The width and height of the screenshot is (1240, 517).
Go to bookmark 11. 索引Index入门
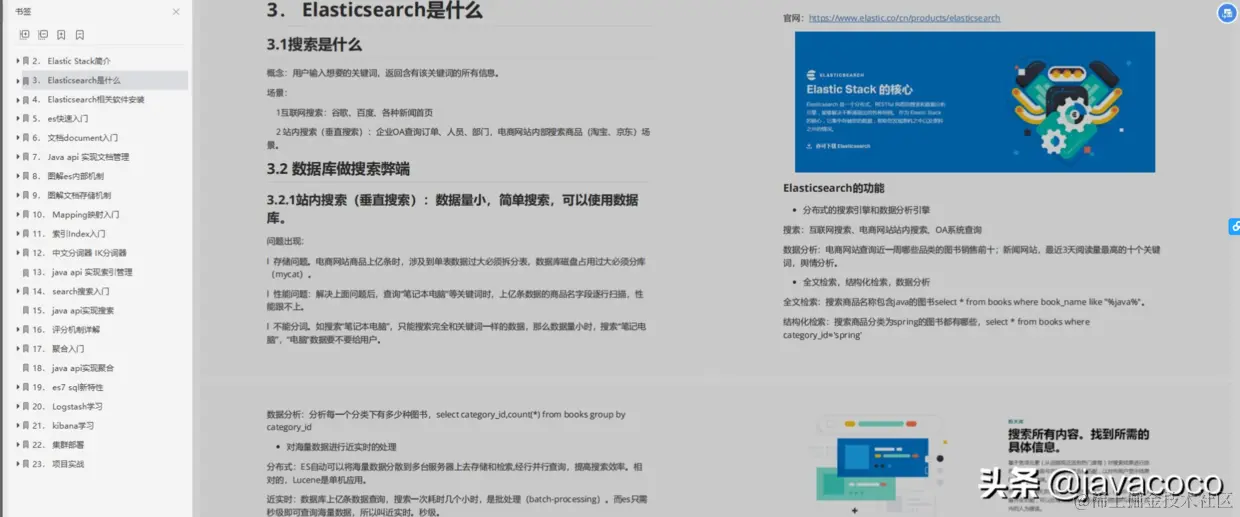pos(69,234)
